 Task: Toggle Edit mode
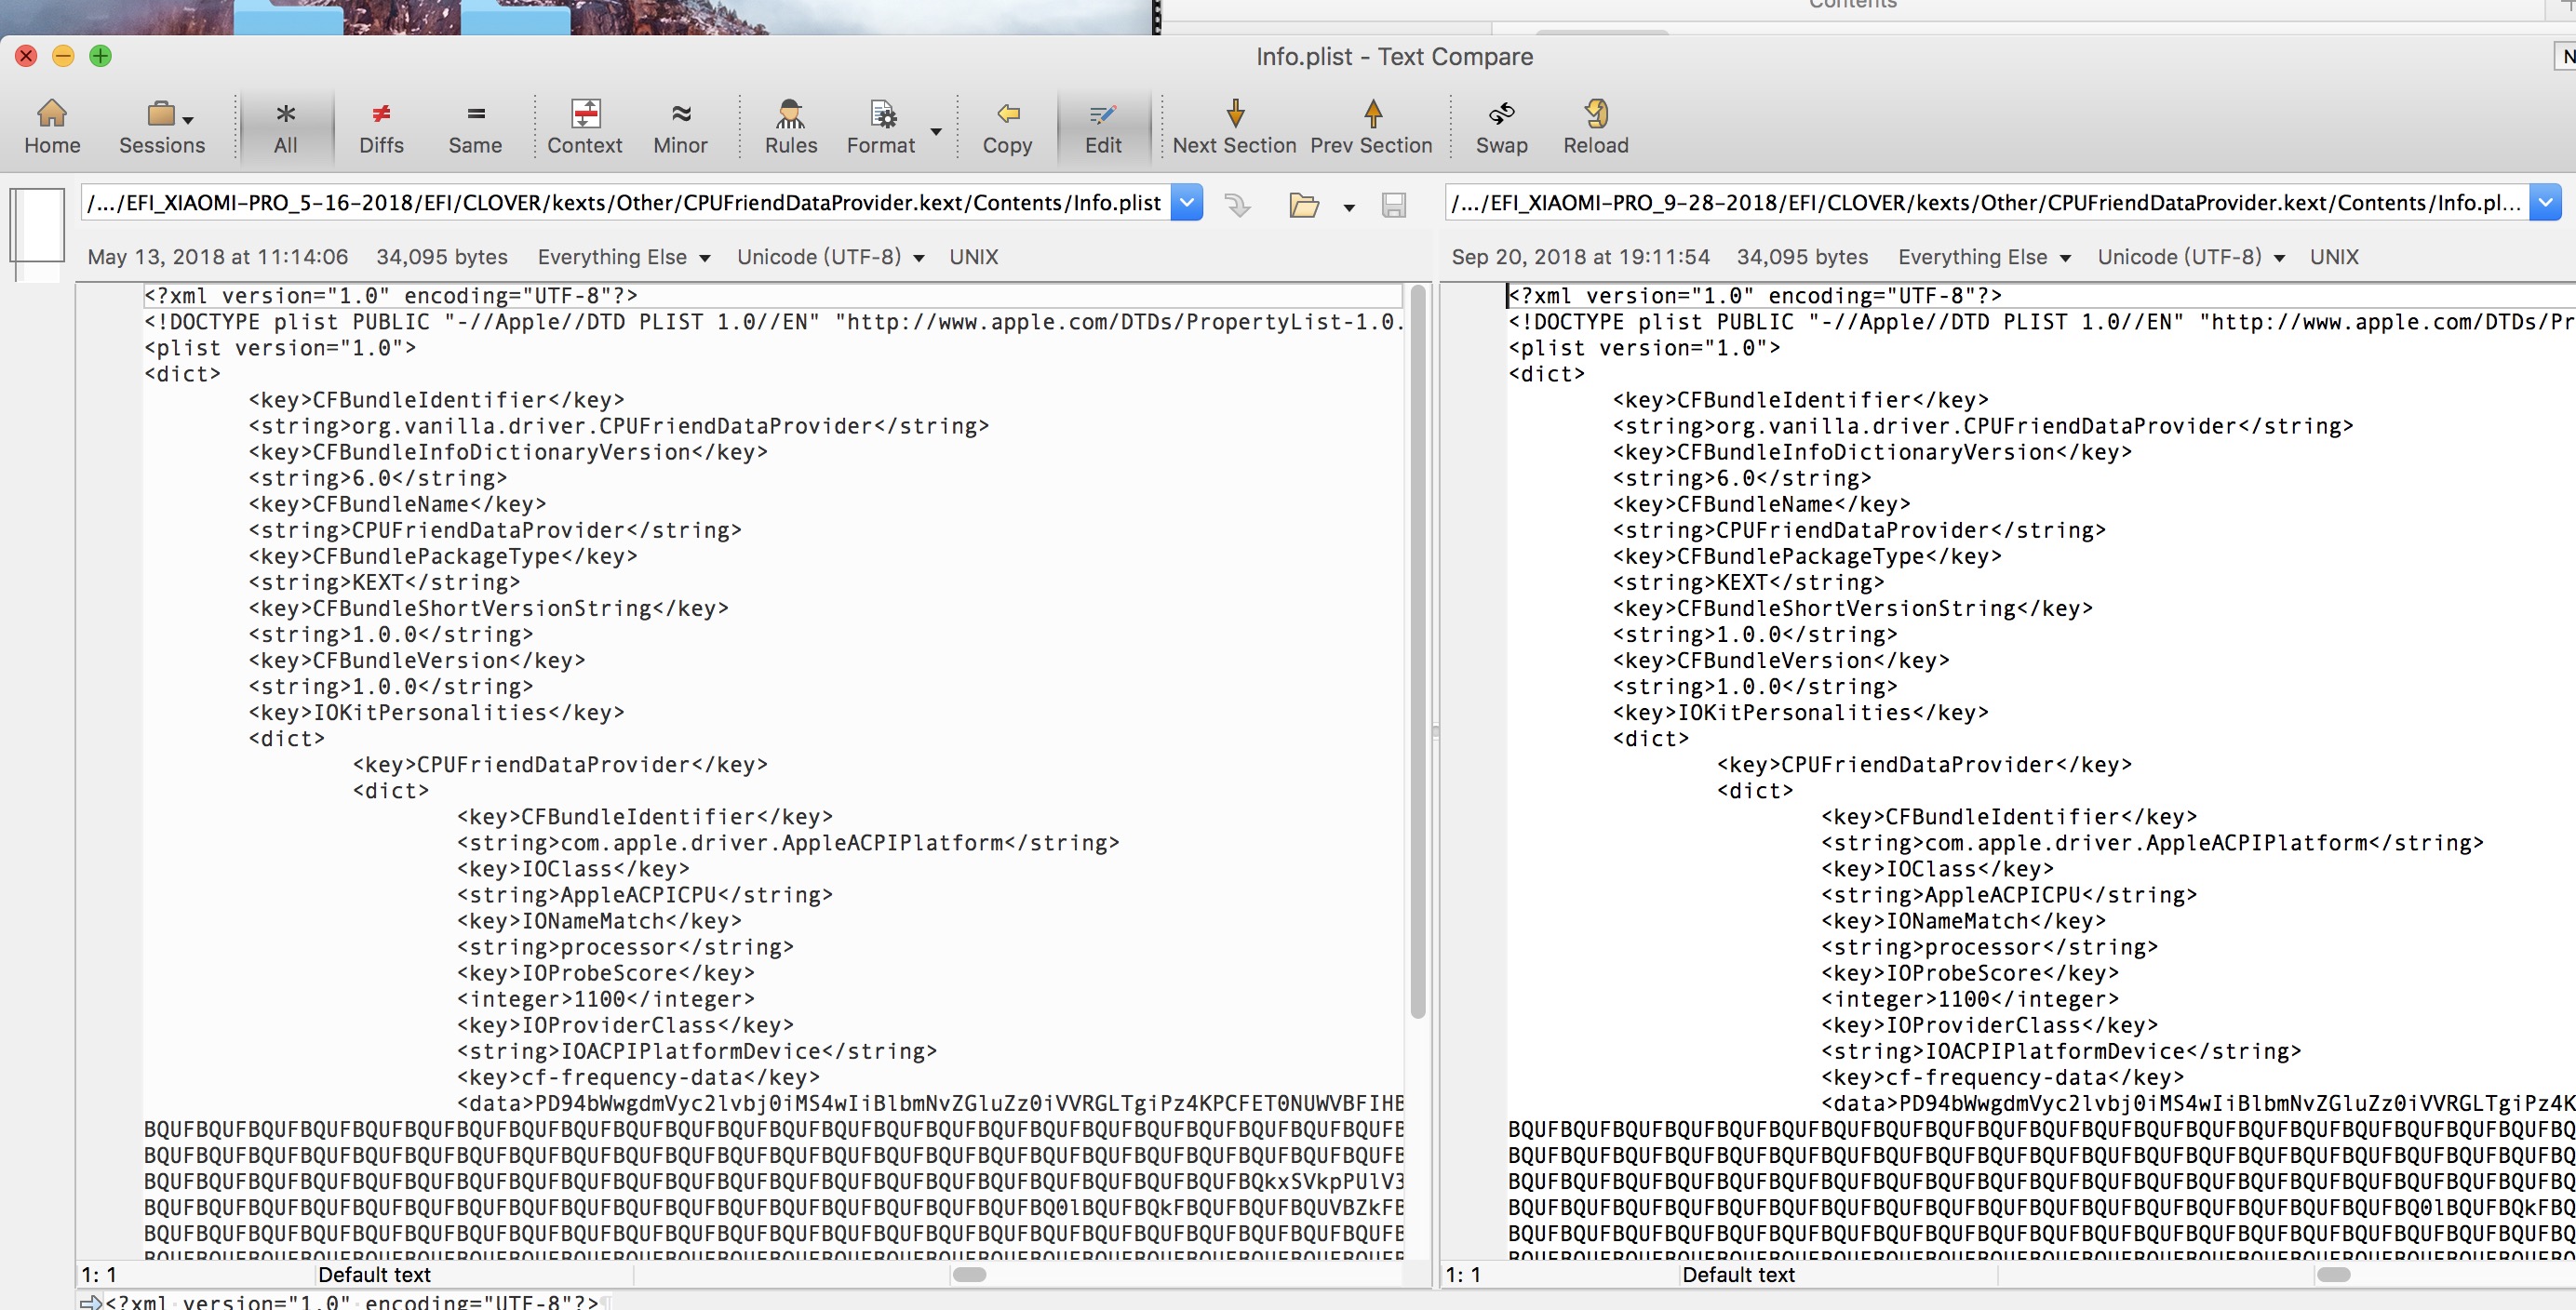[1103, 127]
